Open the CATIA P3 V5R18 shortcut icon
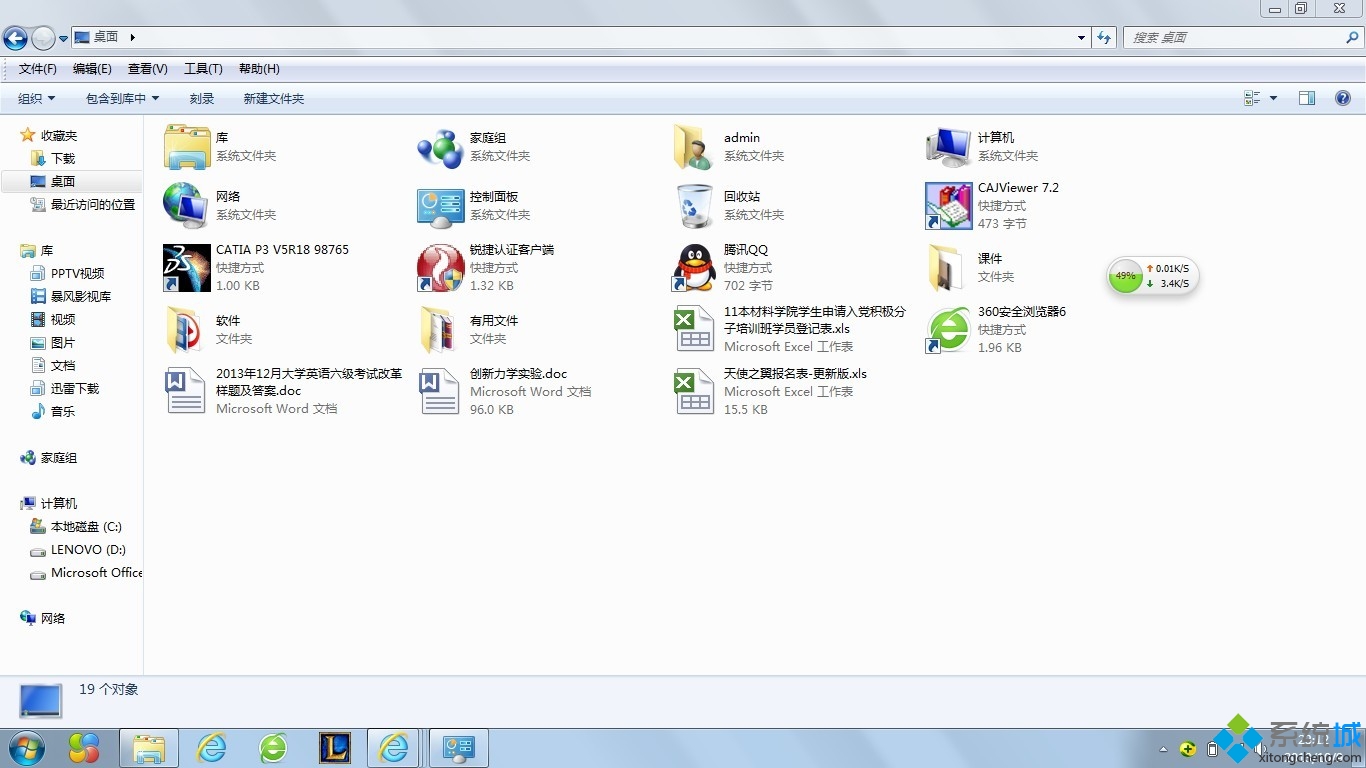1366x768 pixels. (x=187, y=268)
